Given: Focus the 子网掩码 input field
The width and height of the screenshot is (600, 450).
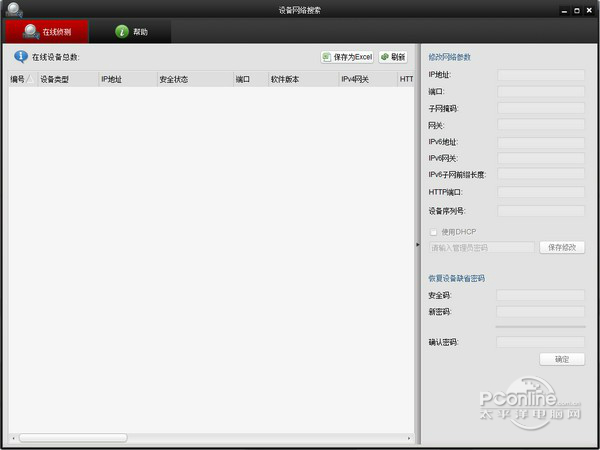Looking at the screenshot, I should tap(541, 108).
